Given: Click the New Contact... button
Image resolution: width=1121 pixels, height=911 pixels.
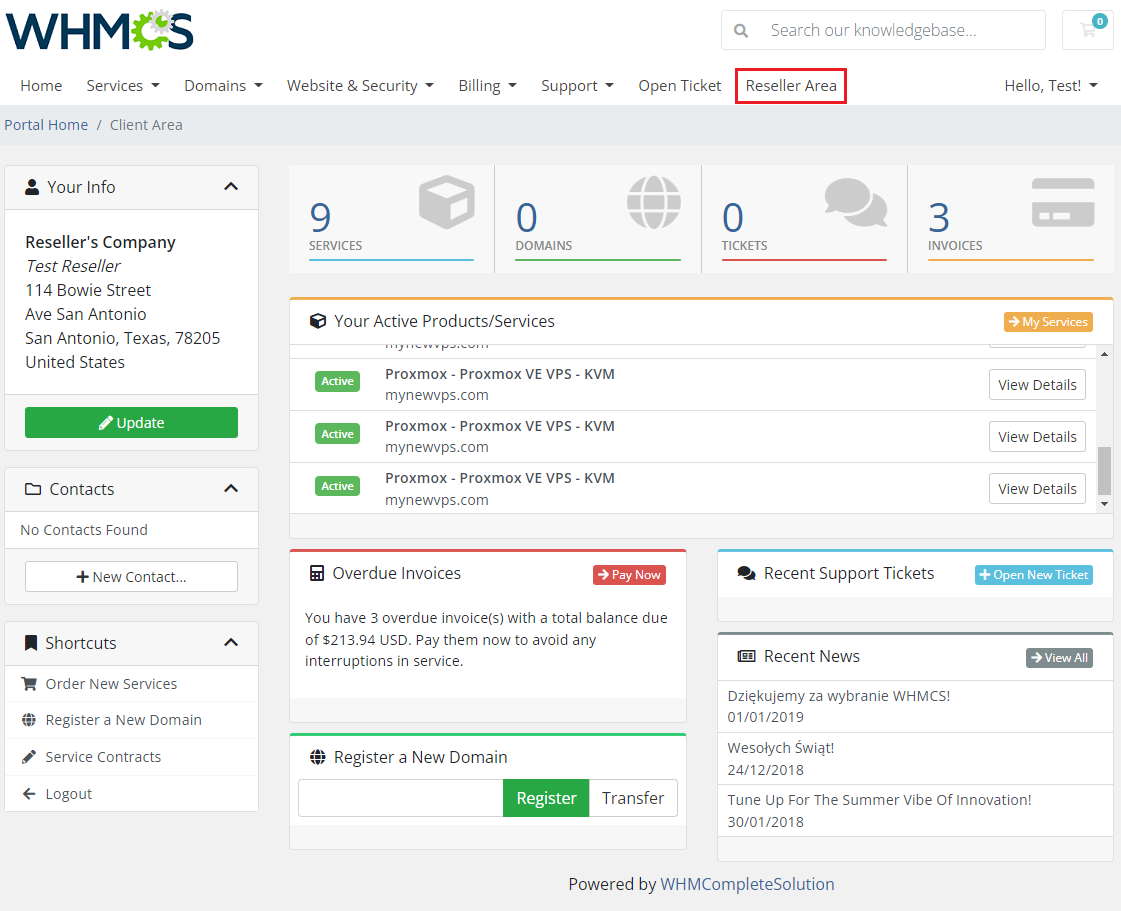Looking at the screenshot, I should [x=132, y=576].
